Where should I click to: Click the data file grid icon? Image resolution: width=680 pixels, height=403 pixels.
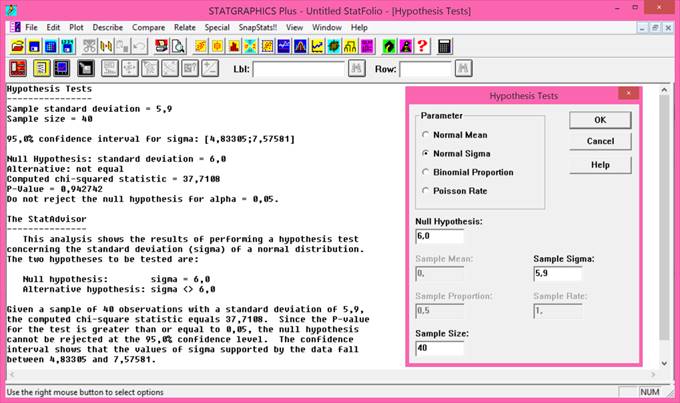(x=51, y=46)
